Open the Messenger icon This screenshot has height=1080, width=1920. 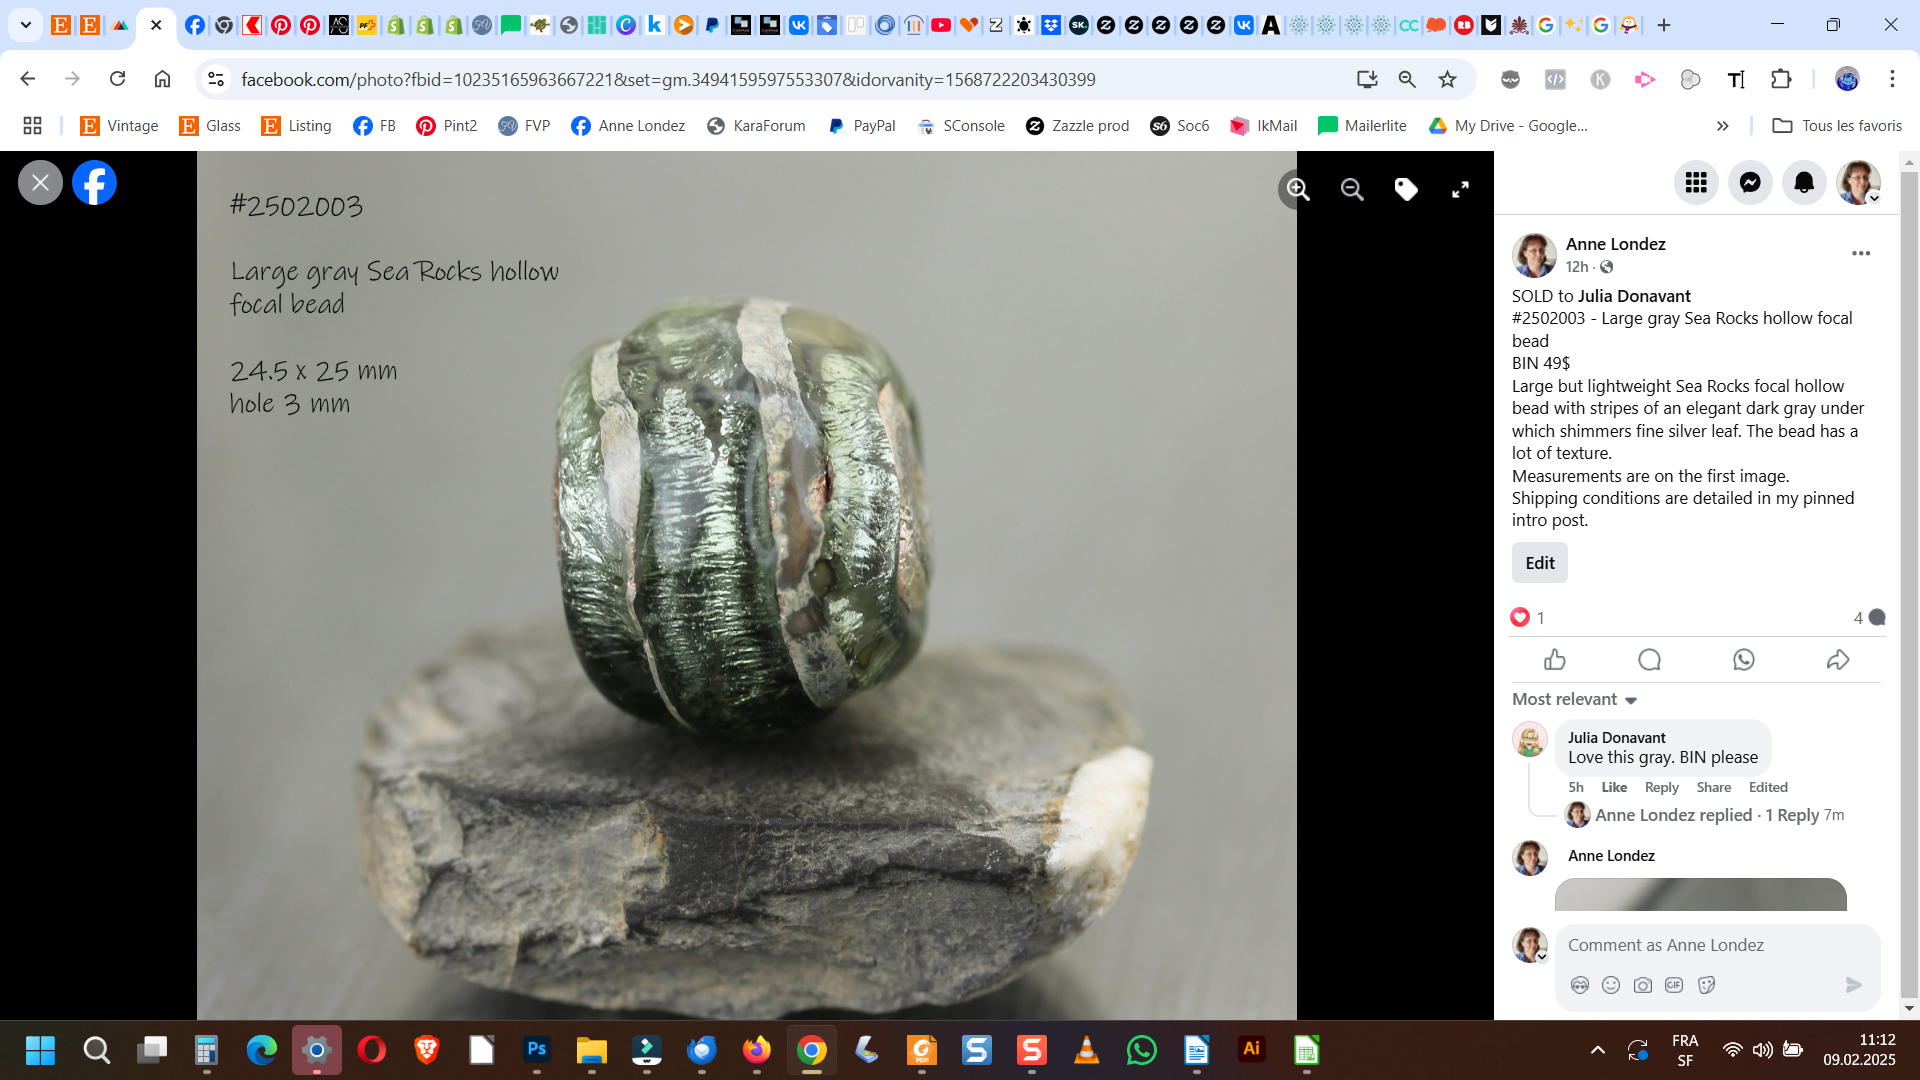[1750, 182]
